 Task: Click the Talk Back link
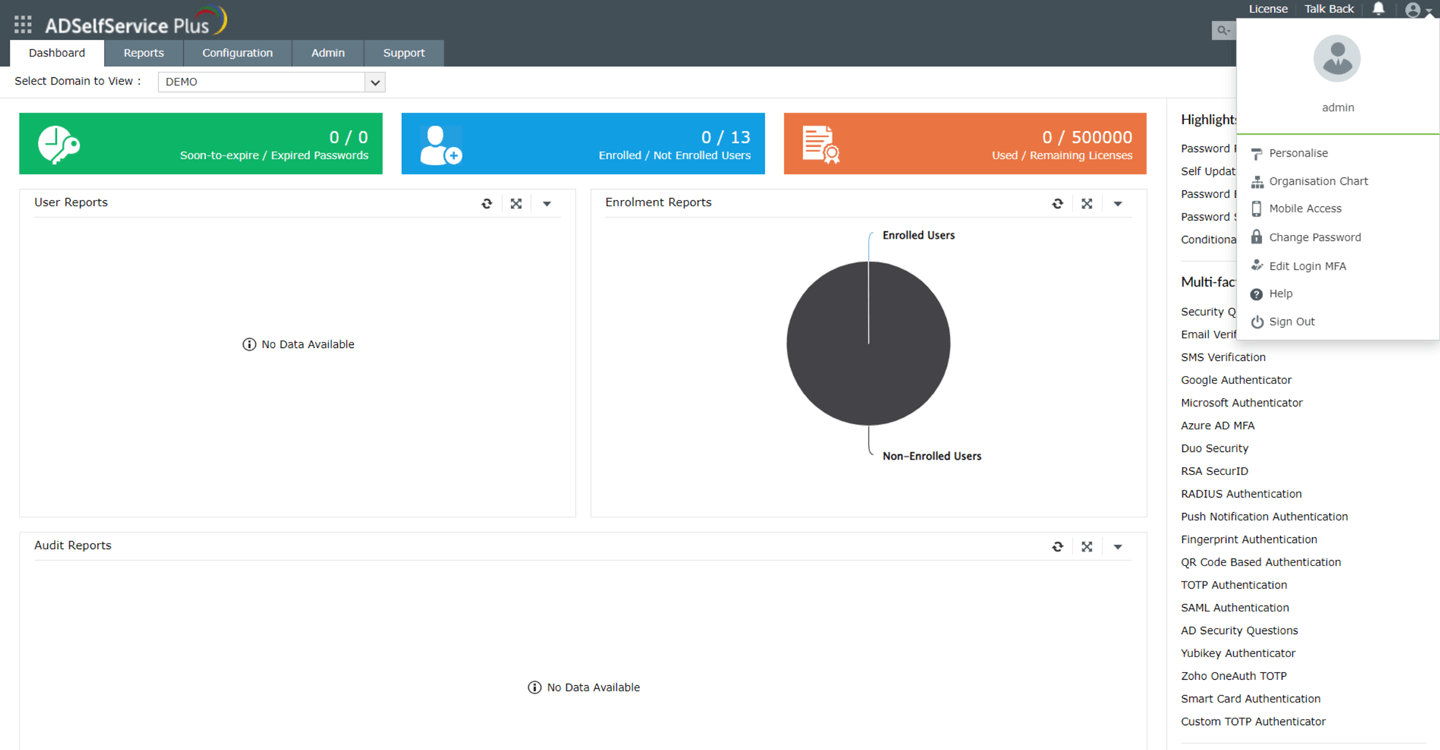point(1329,9)
